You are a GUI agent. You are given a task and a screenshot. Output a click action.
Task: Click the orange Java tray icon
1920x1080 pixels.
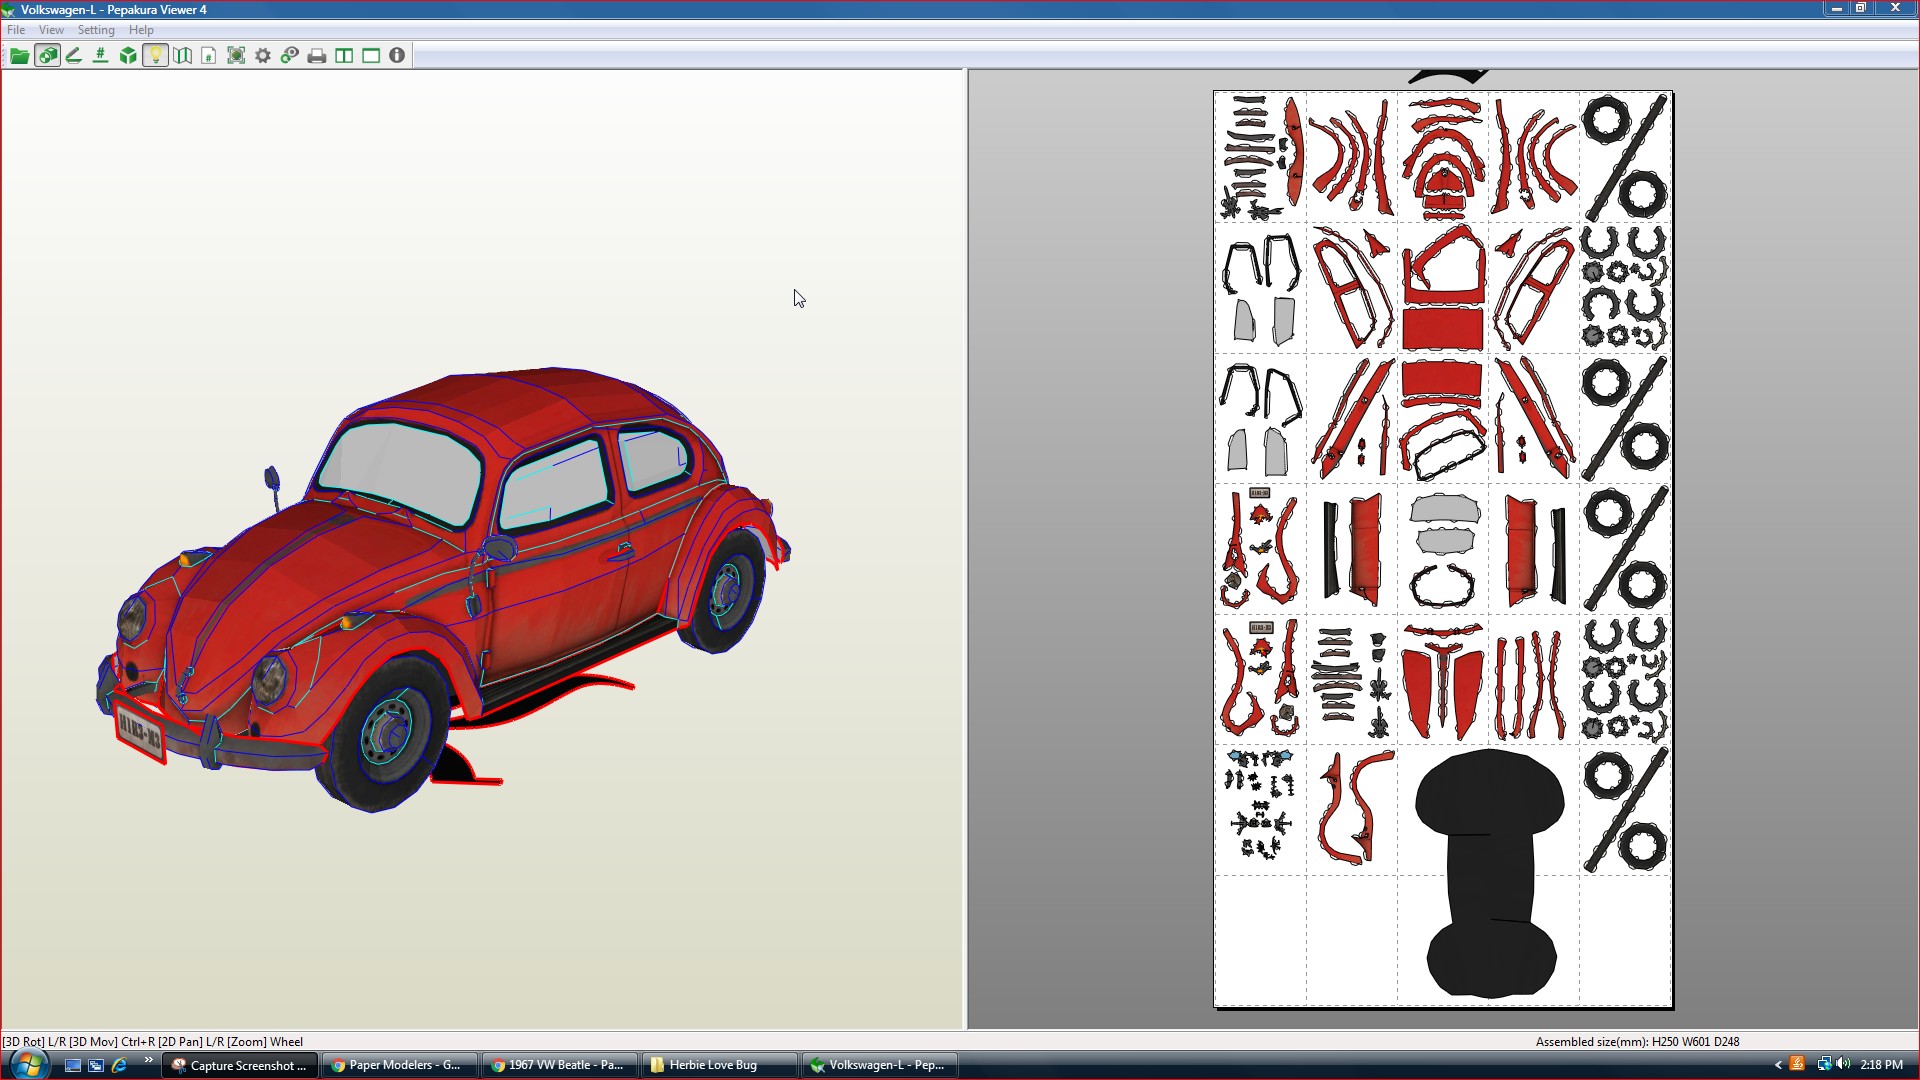[x=1797, y=1064]
